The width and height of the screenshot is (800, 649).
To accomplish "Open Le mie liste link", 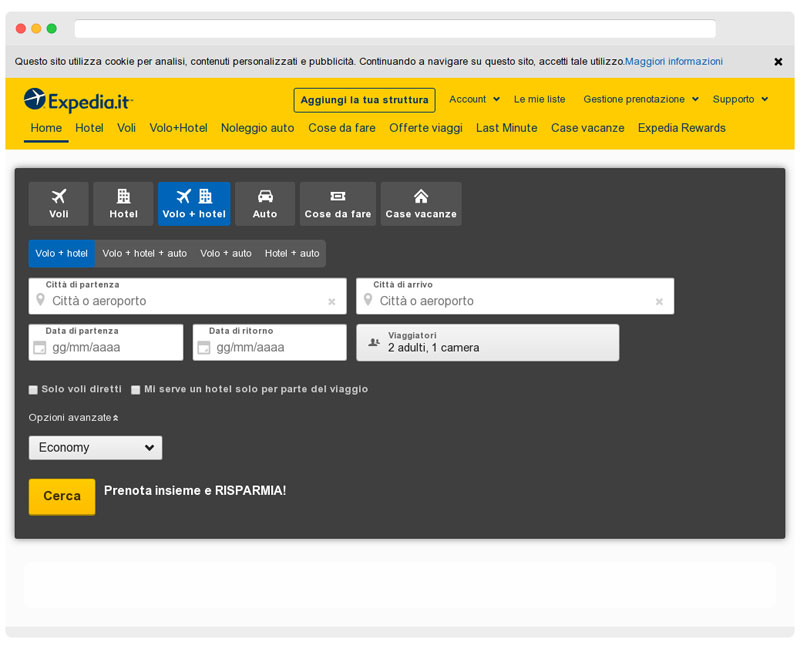I will [x=539, y=99].
